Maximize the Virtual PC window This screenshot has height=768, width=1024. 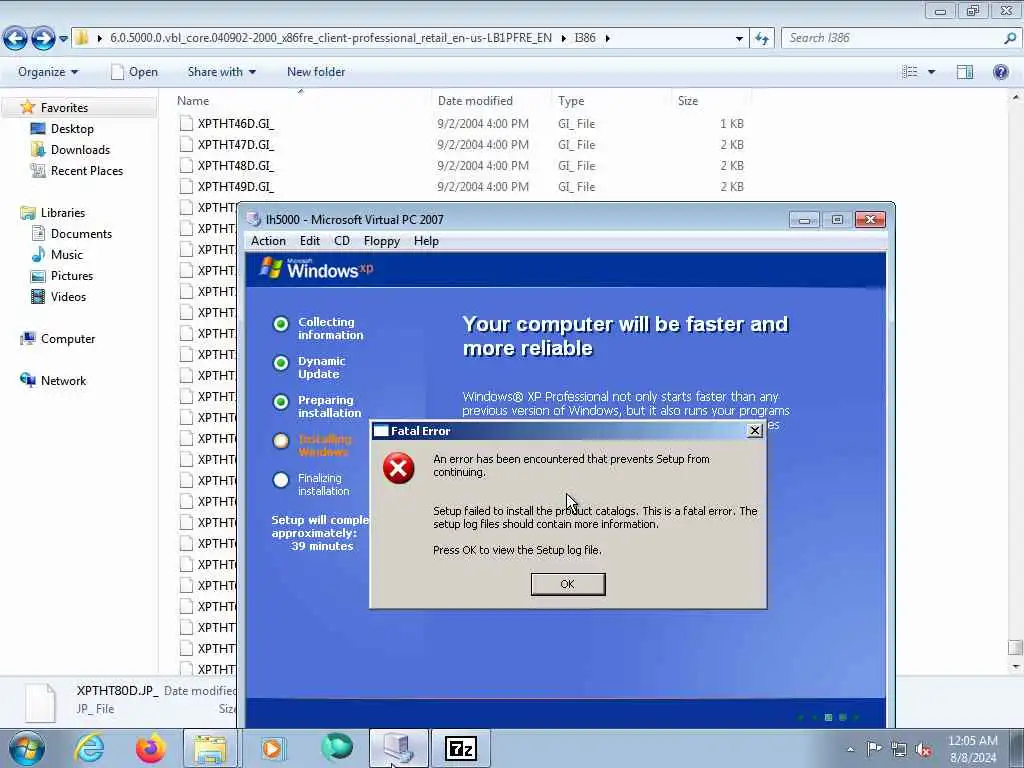[x=837, y=219]
